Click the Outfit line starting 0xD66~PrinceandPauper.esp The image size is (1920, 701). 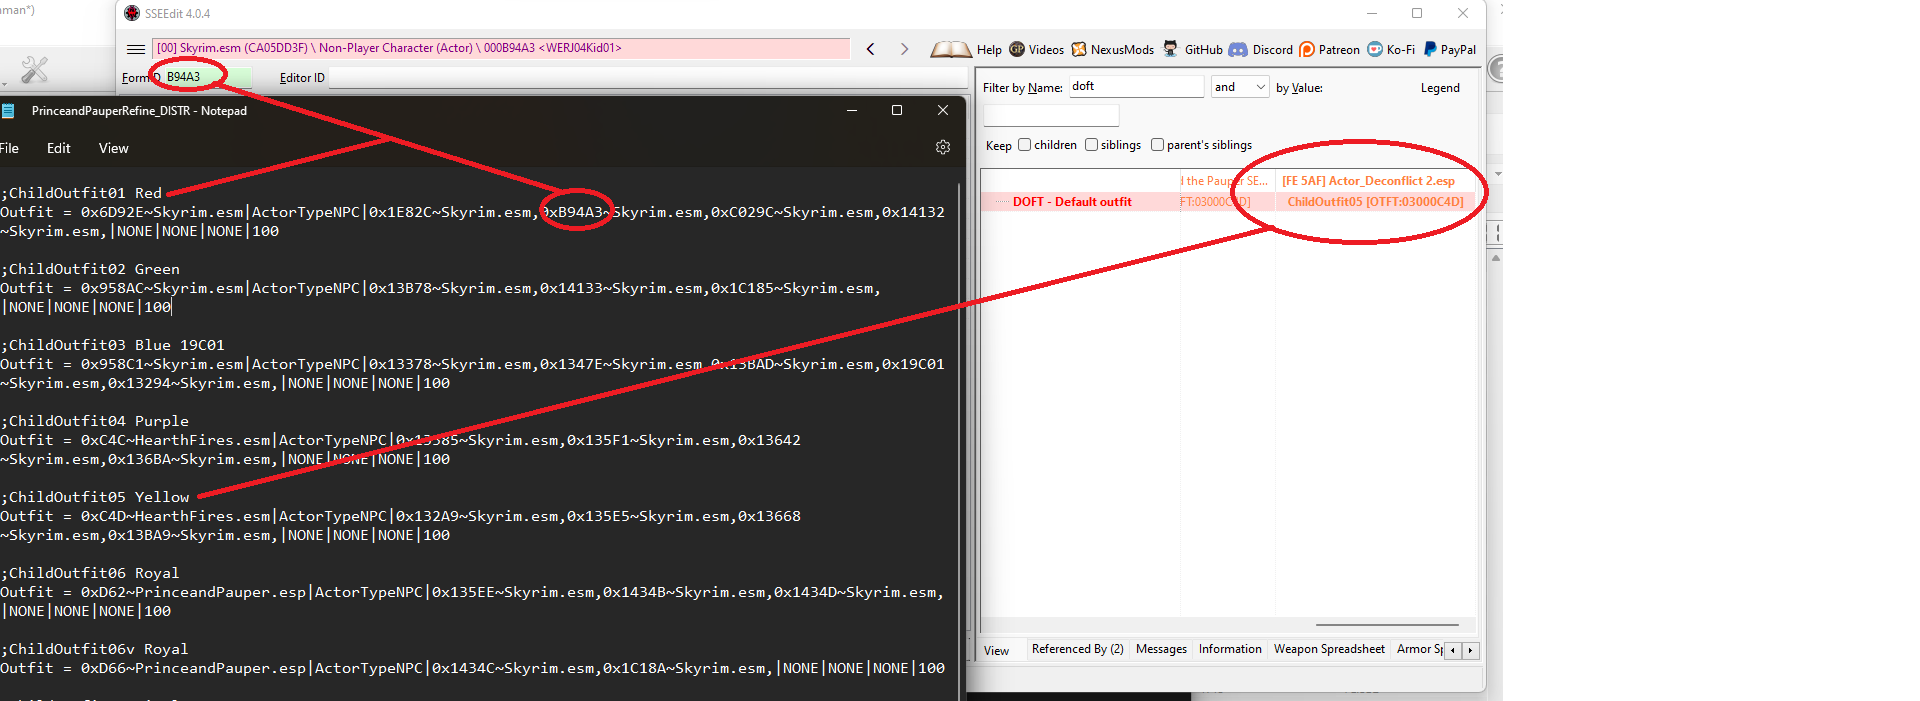coord(473,668)
